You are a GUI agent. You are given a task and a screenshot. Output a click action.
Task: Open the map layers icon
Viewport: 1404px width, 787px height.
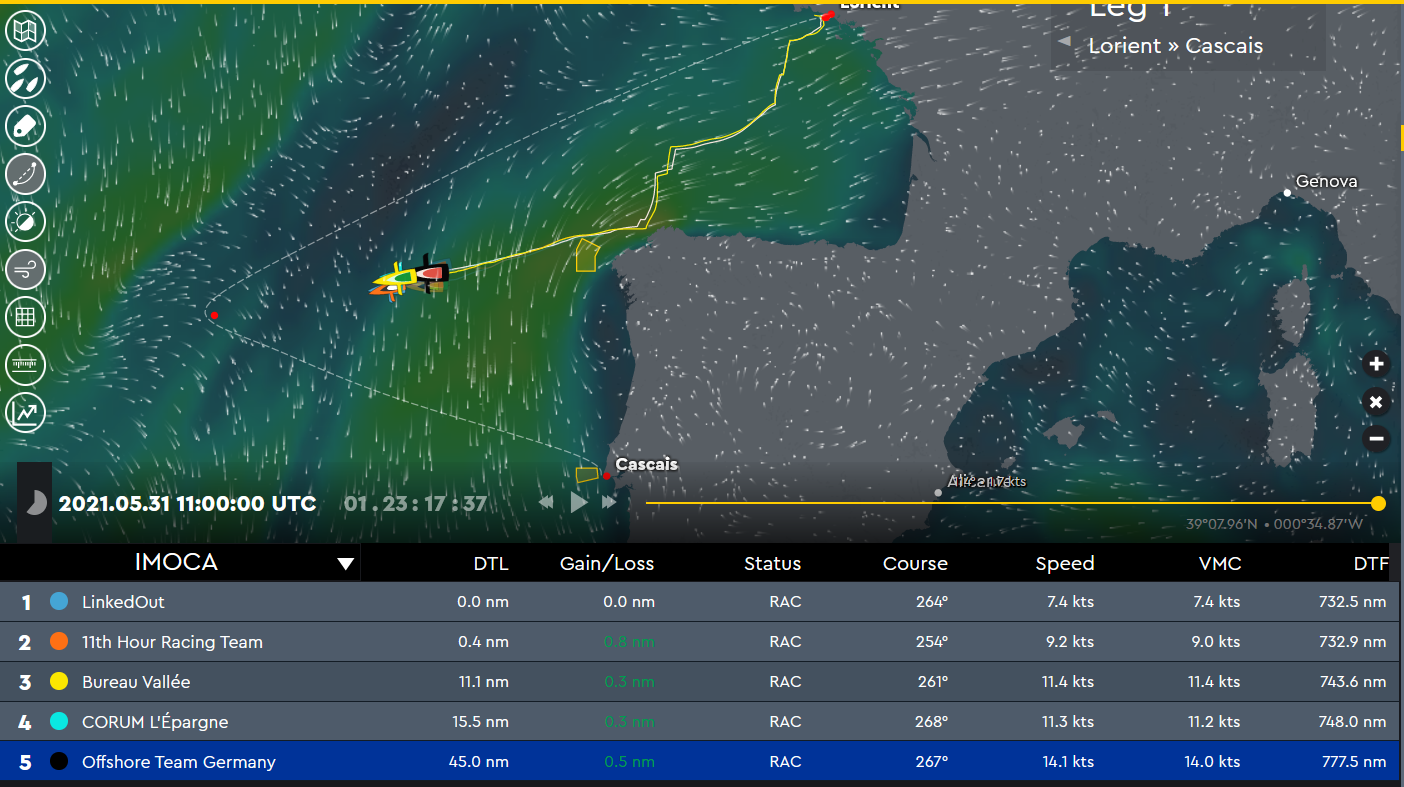(26, 30)
